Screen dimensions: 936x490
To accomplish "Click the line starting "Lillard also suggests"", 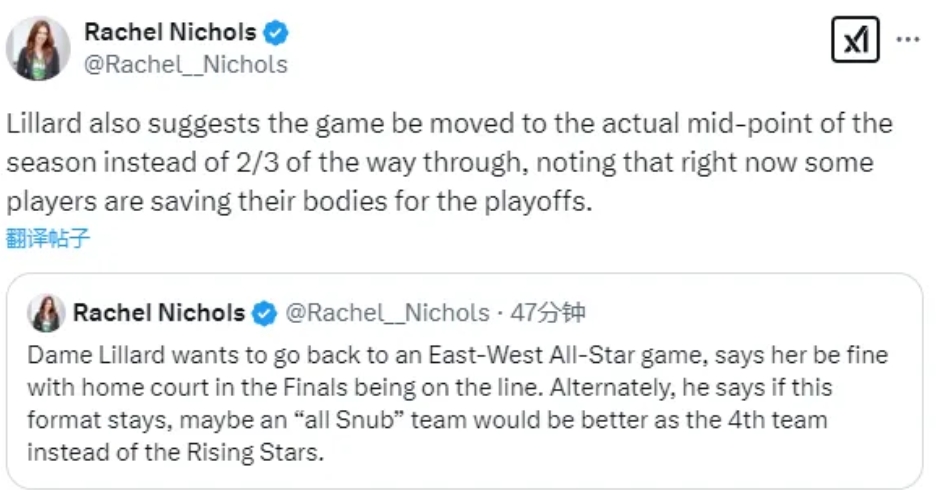I will (x=449, y=125).
